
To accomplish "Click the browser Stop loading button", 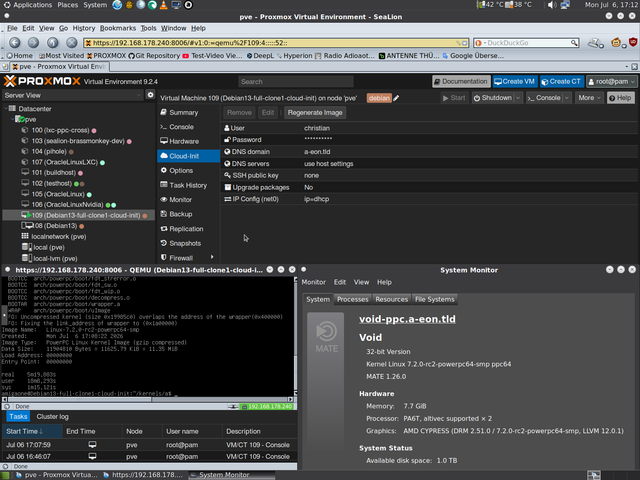I will [x=72, y=42].
